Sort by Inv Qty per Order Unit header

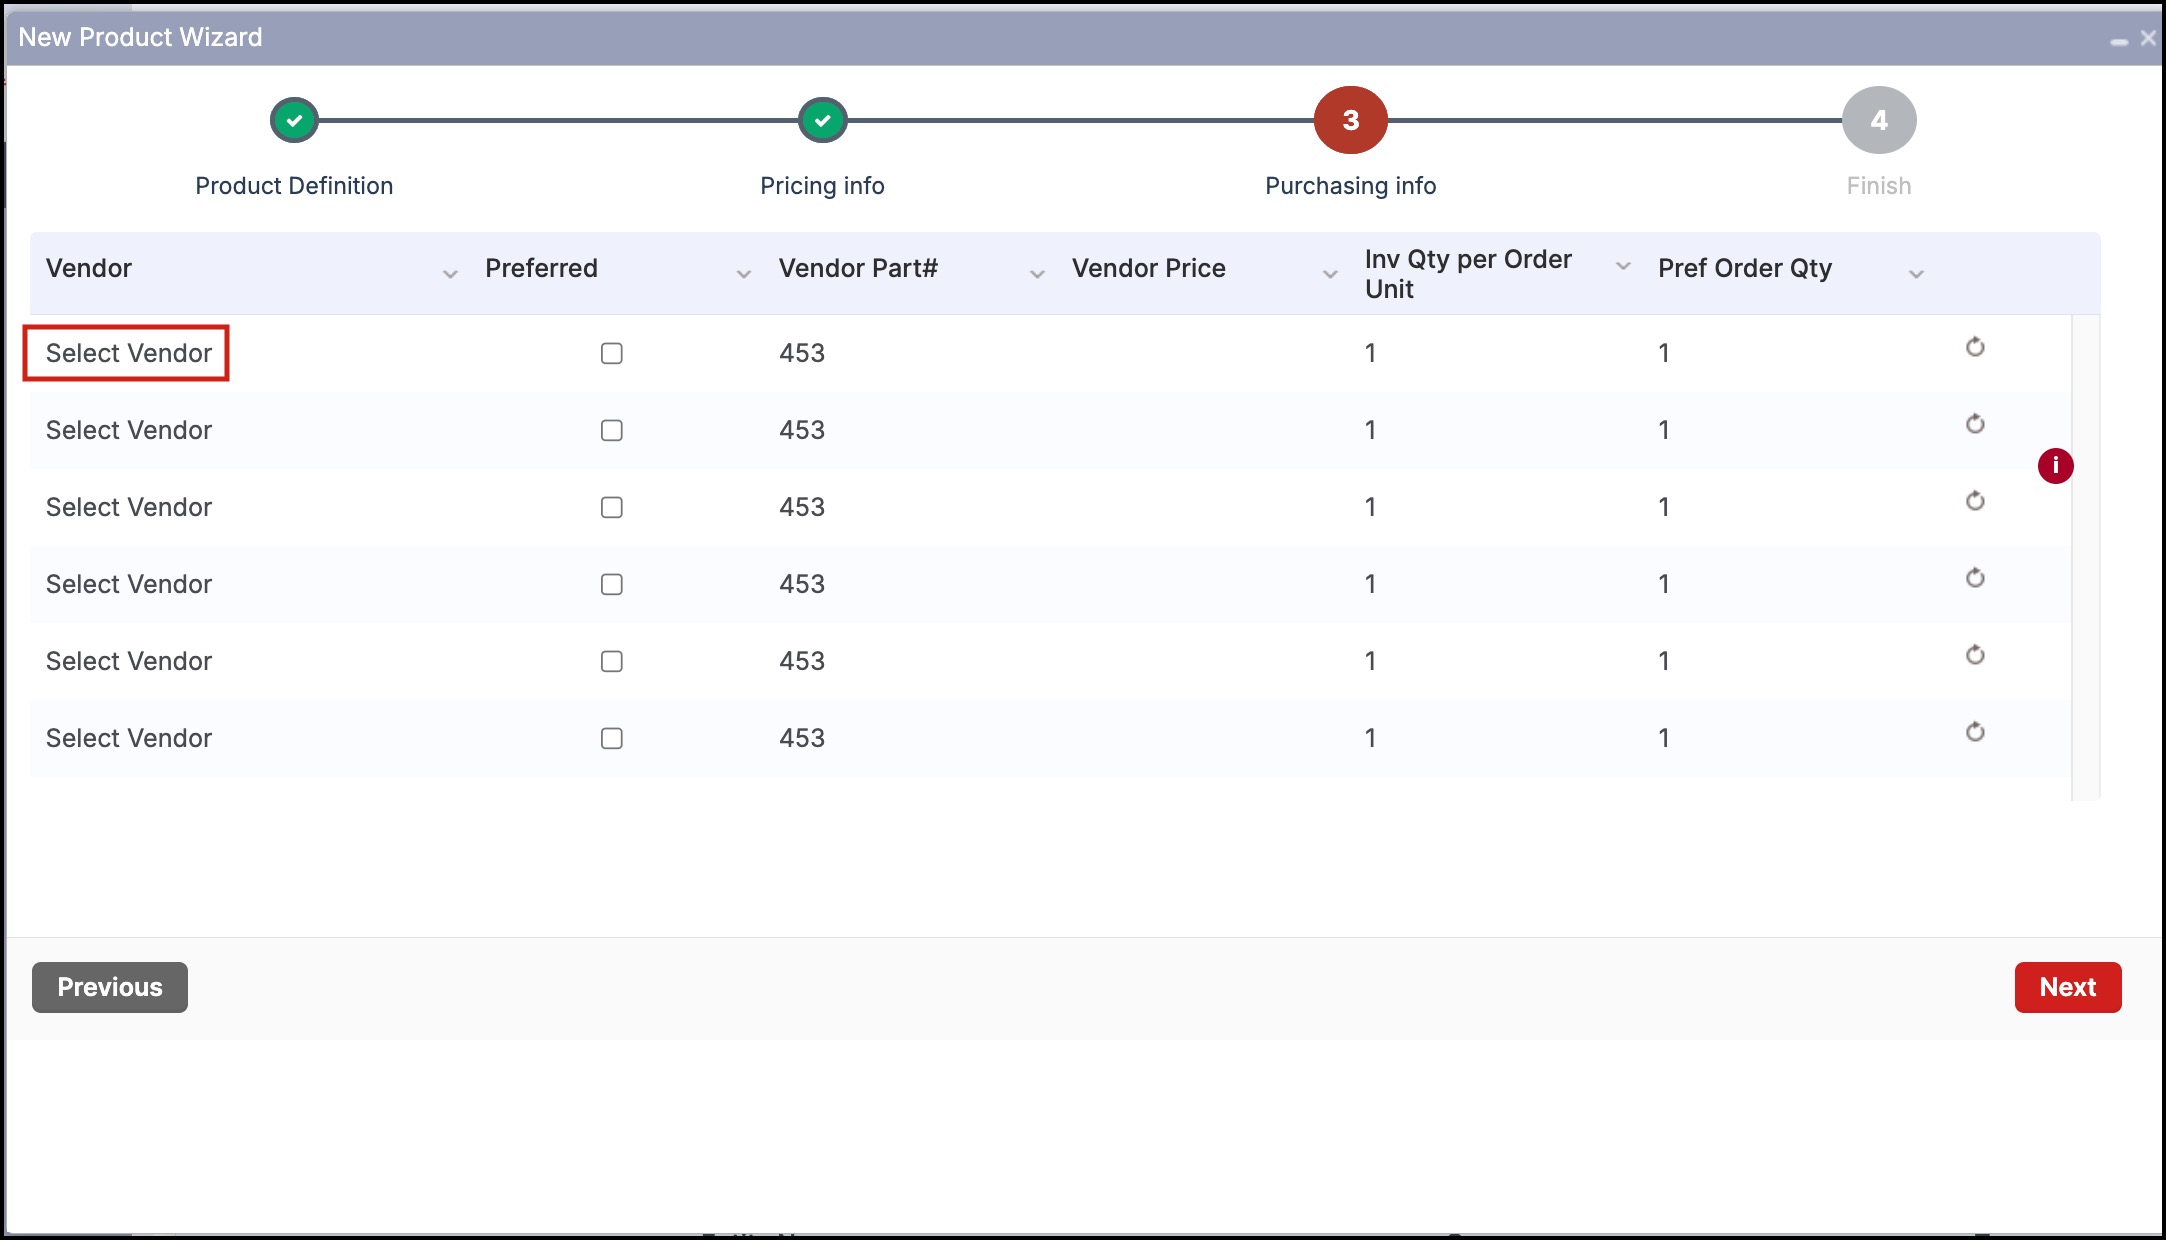pos(1468,274)
